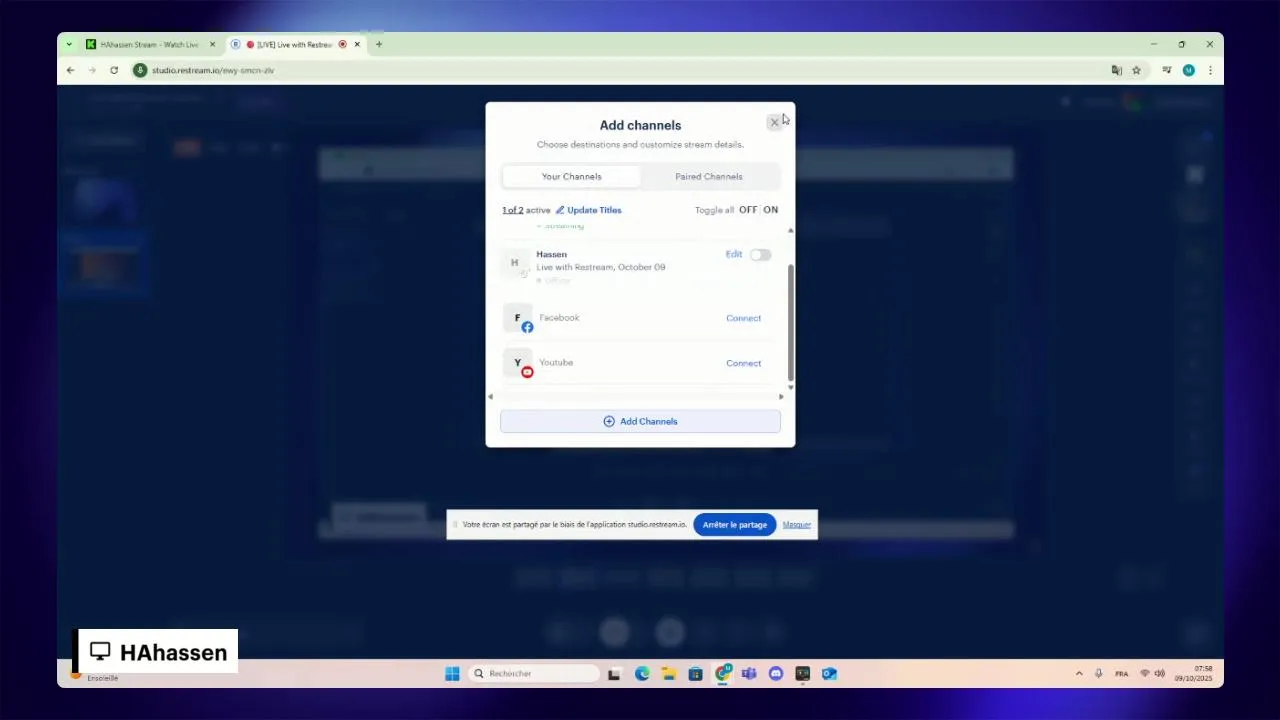Click the Youtube channel avatar icon
This screenshot has height=720, width=1280.
point(518,363)
